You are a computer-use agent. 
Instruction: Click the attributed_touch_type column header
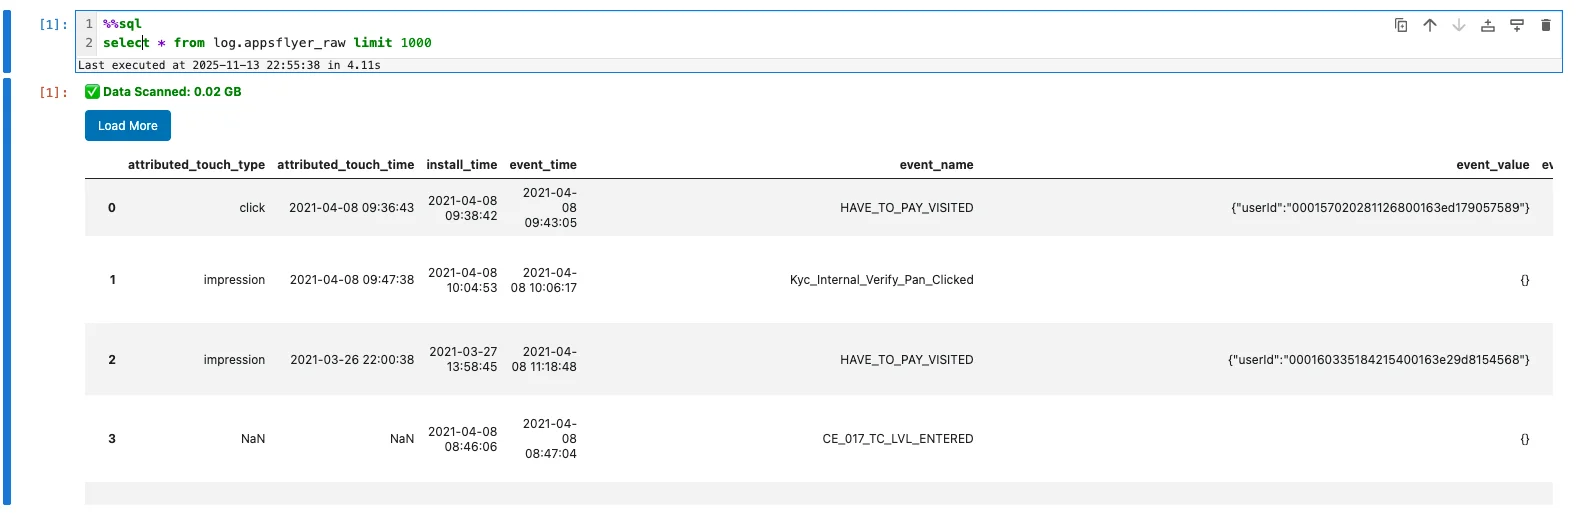pos(196,165)
